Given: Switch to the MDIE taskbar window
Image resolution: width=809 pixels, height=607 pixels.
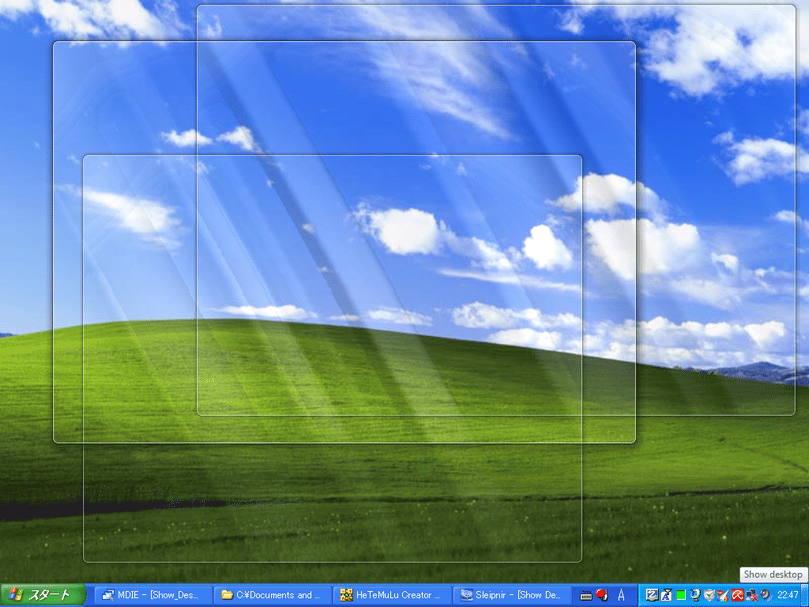Looking at the screenshot, I should tap(153, 595).
